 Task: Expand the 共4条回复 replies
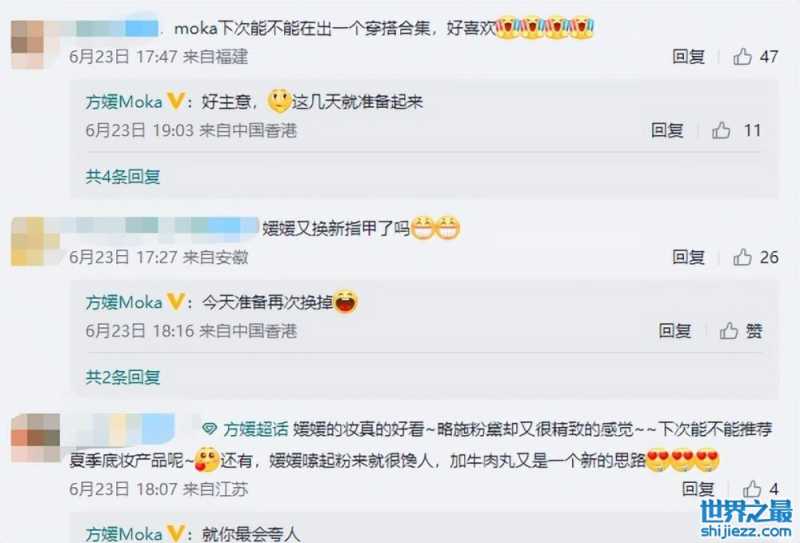point(123,177)
